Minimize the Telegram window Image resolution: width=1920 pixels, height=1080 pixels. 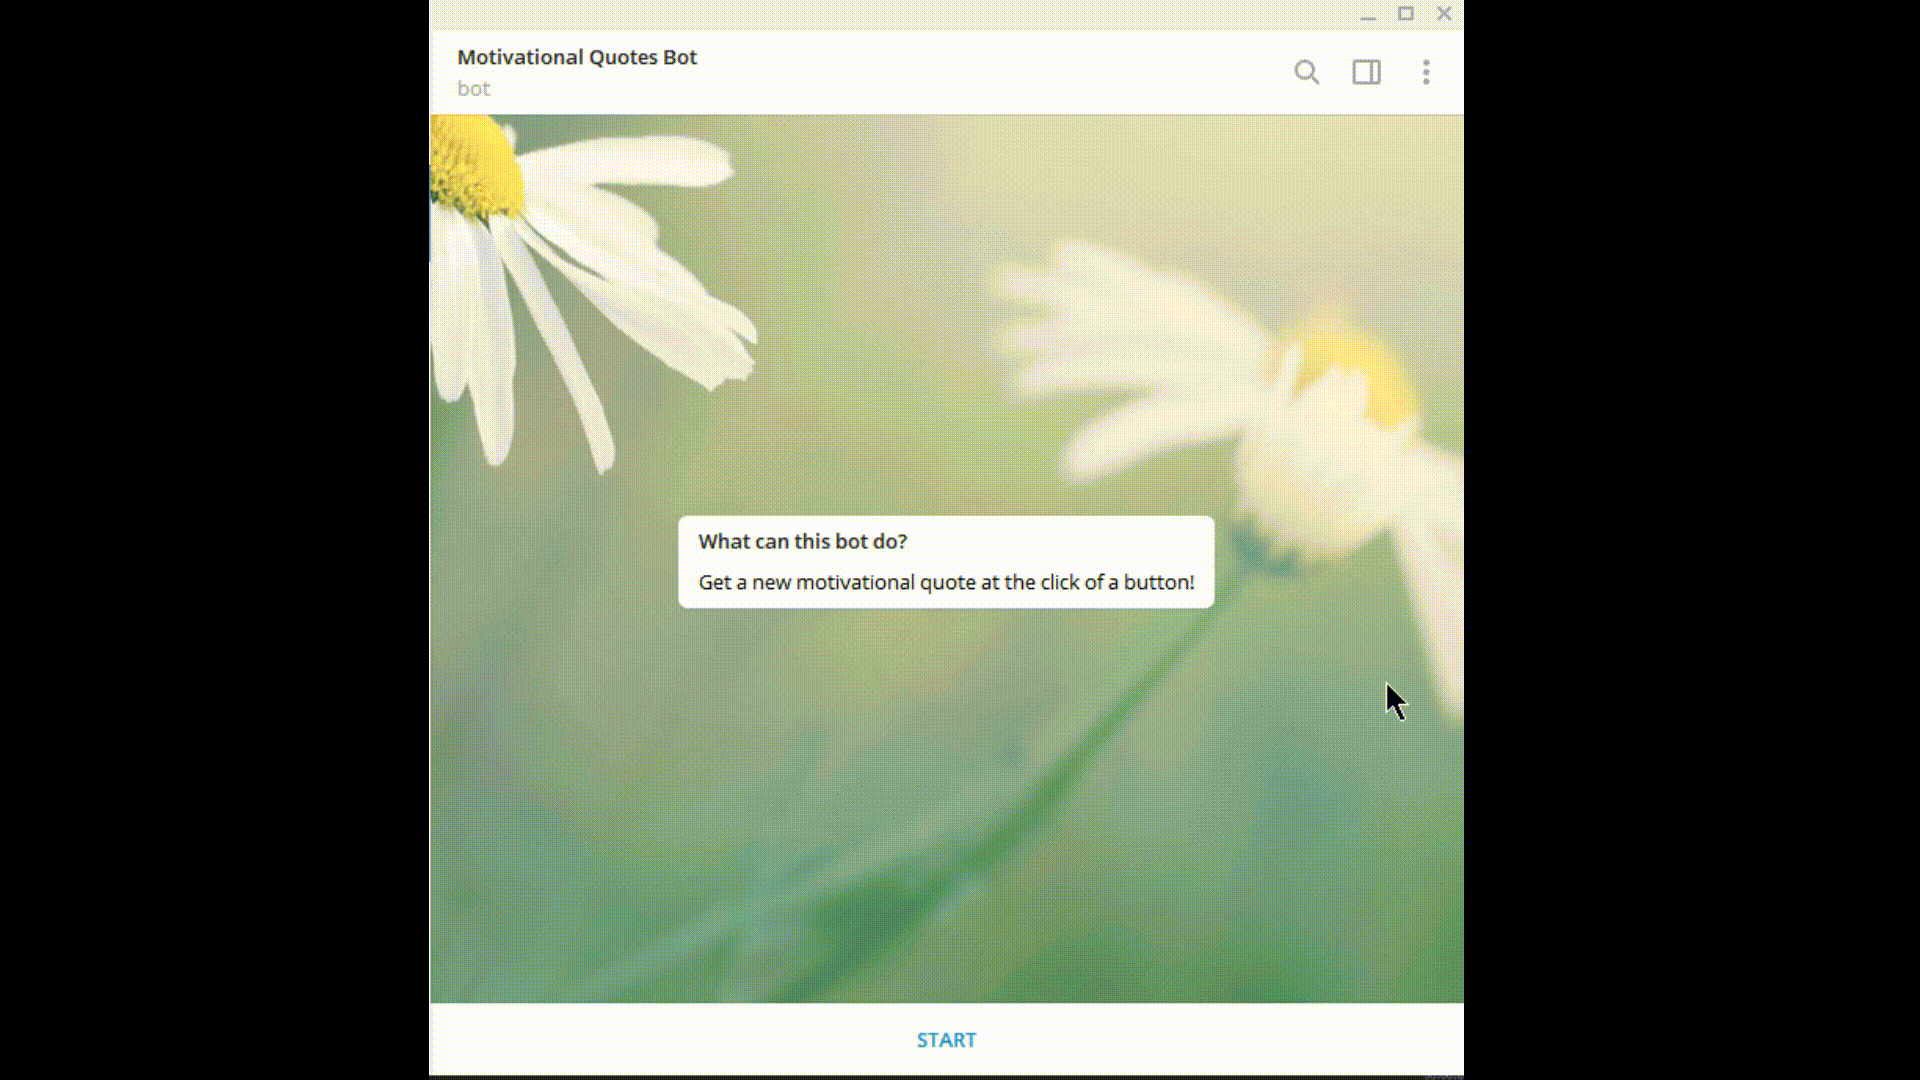click(x=1368, y=14)
